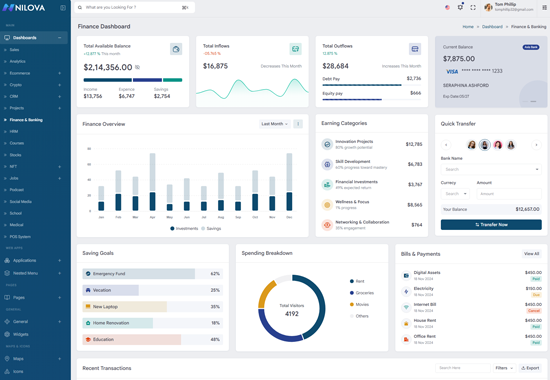Image resolution: width=550 pixels, height=380 pixels.
Task: Open the Currency search dropdown
Action: 455,193
